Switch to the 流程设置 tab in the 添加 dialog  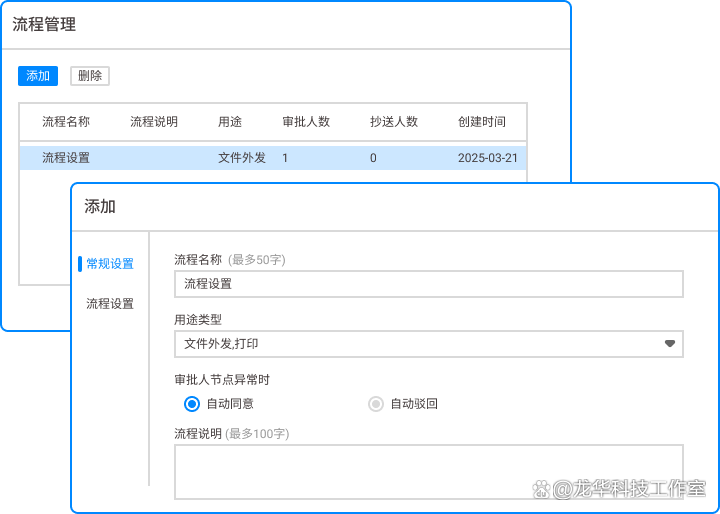(x=110, y=304)
